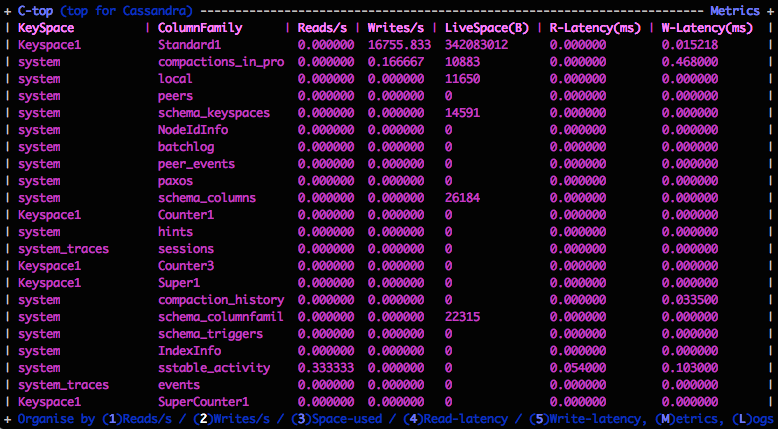This screenshot has height=429, width=778.
Task: Select the schema_columnfamil row
Action: click(x=389, y=316)
